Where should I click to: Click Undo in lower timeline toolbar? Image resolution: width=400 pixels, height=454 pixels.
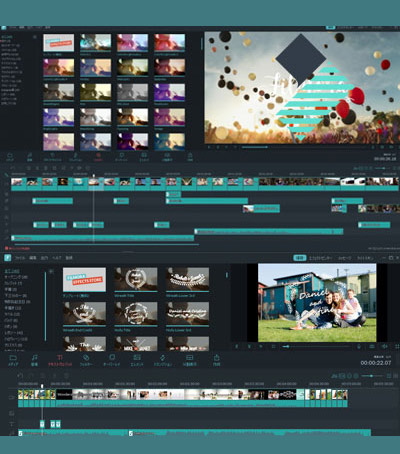click(x=20, y=376)
